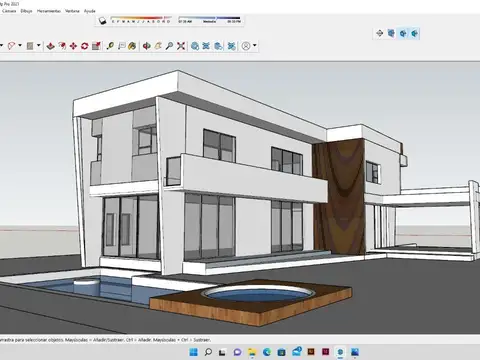Select the Tape Measure tool
Image resolution: width=480 pixels, height=360 pixels.
coord(110,46)
